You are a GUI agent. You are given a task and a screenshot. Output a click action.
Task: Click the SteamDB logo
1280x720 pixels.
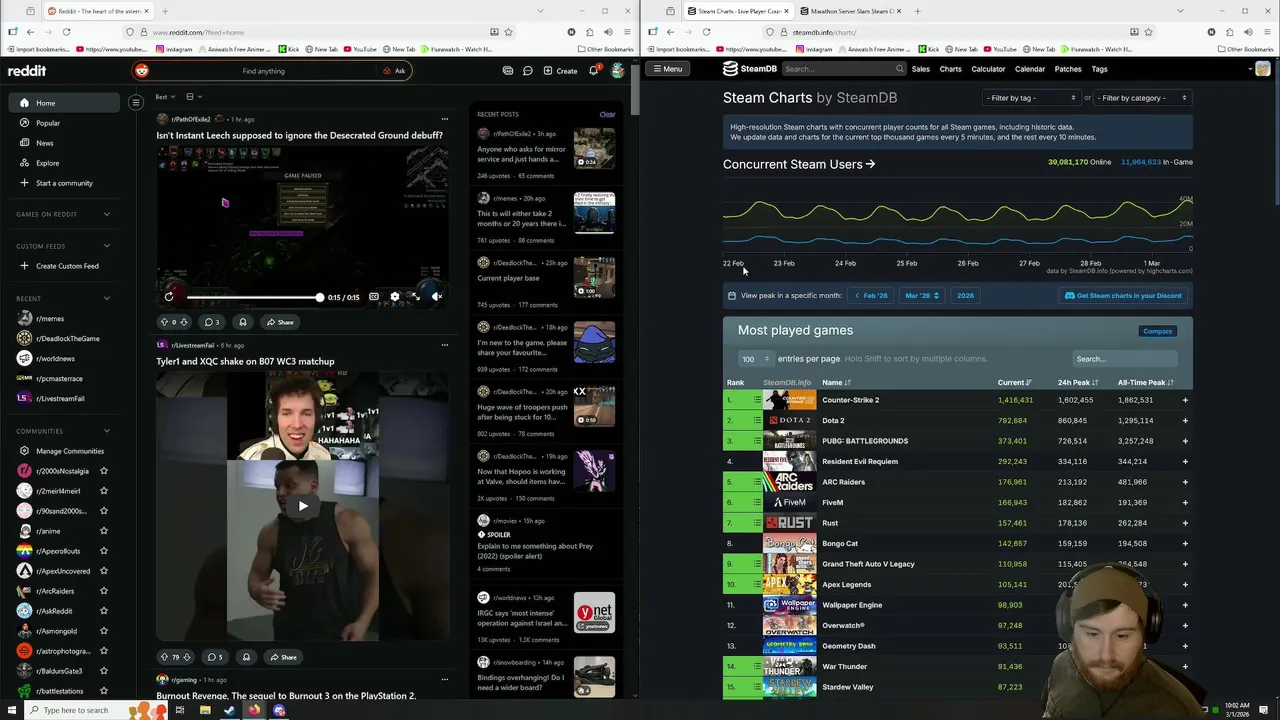pyautogui.click(x=750, y=69)
